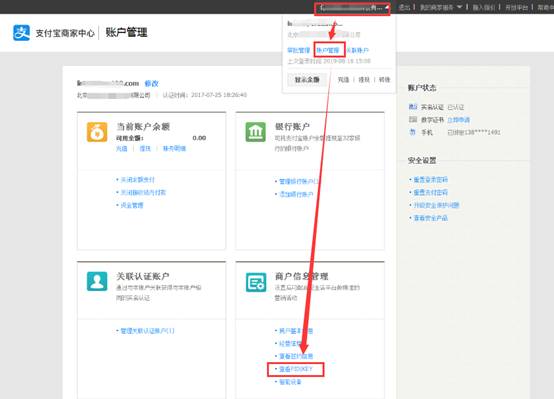Click 立即申请 next to 数字证书
This screenshot has height=399, width=554.
tap(459, 120)
